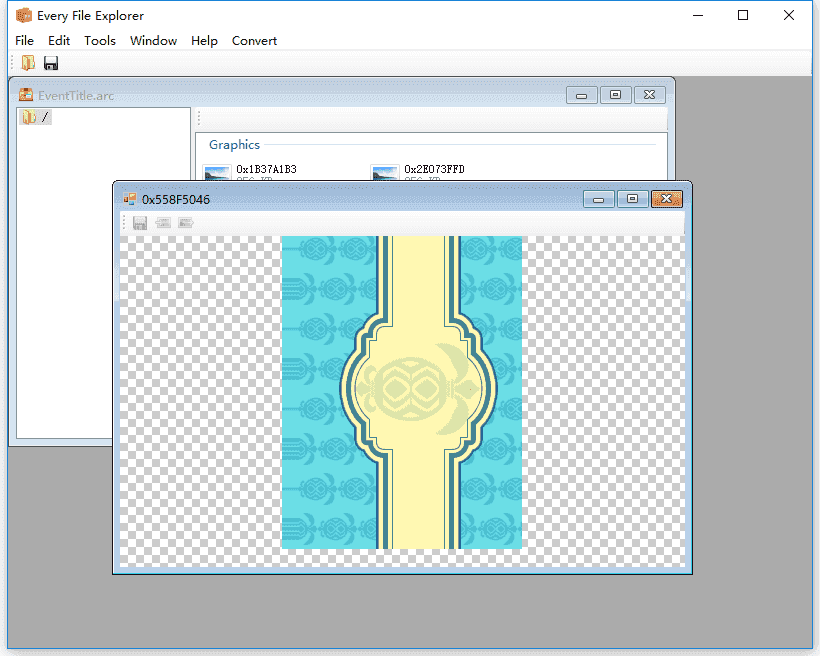Maximize the 0x558F5046 viewer window

pyautogui.click(x=632, y=199)
